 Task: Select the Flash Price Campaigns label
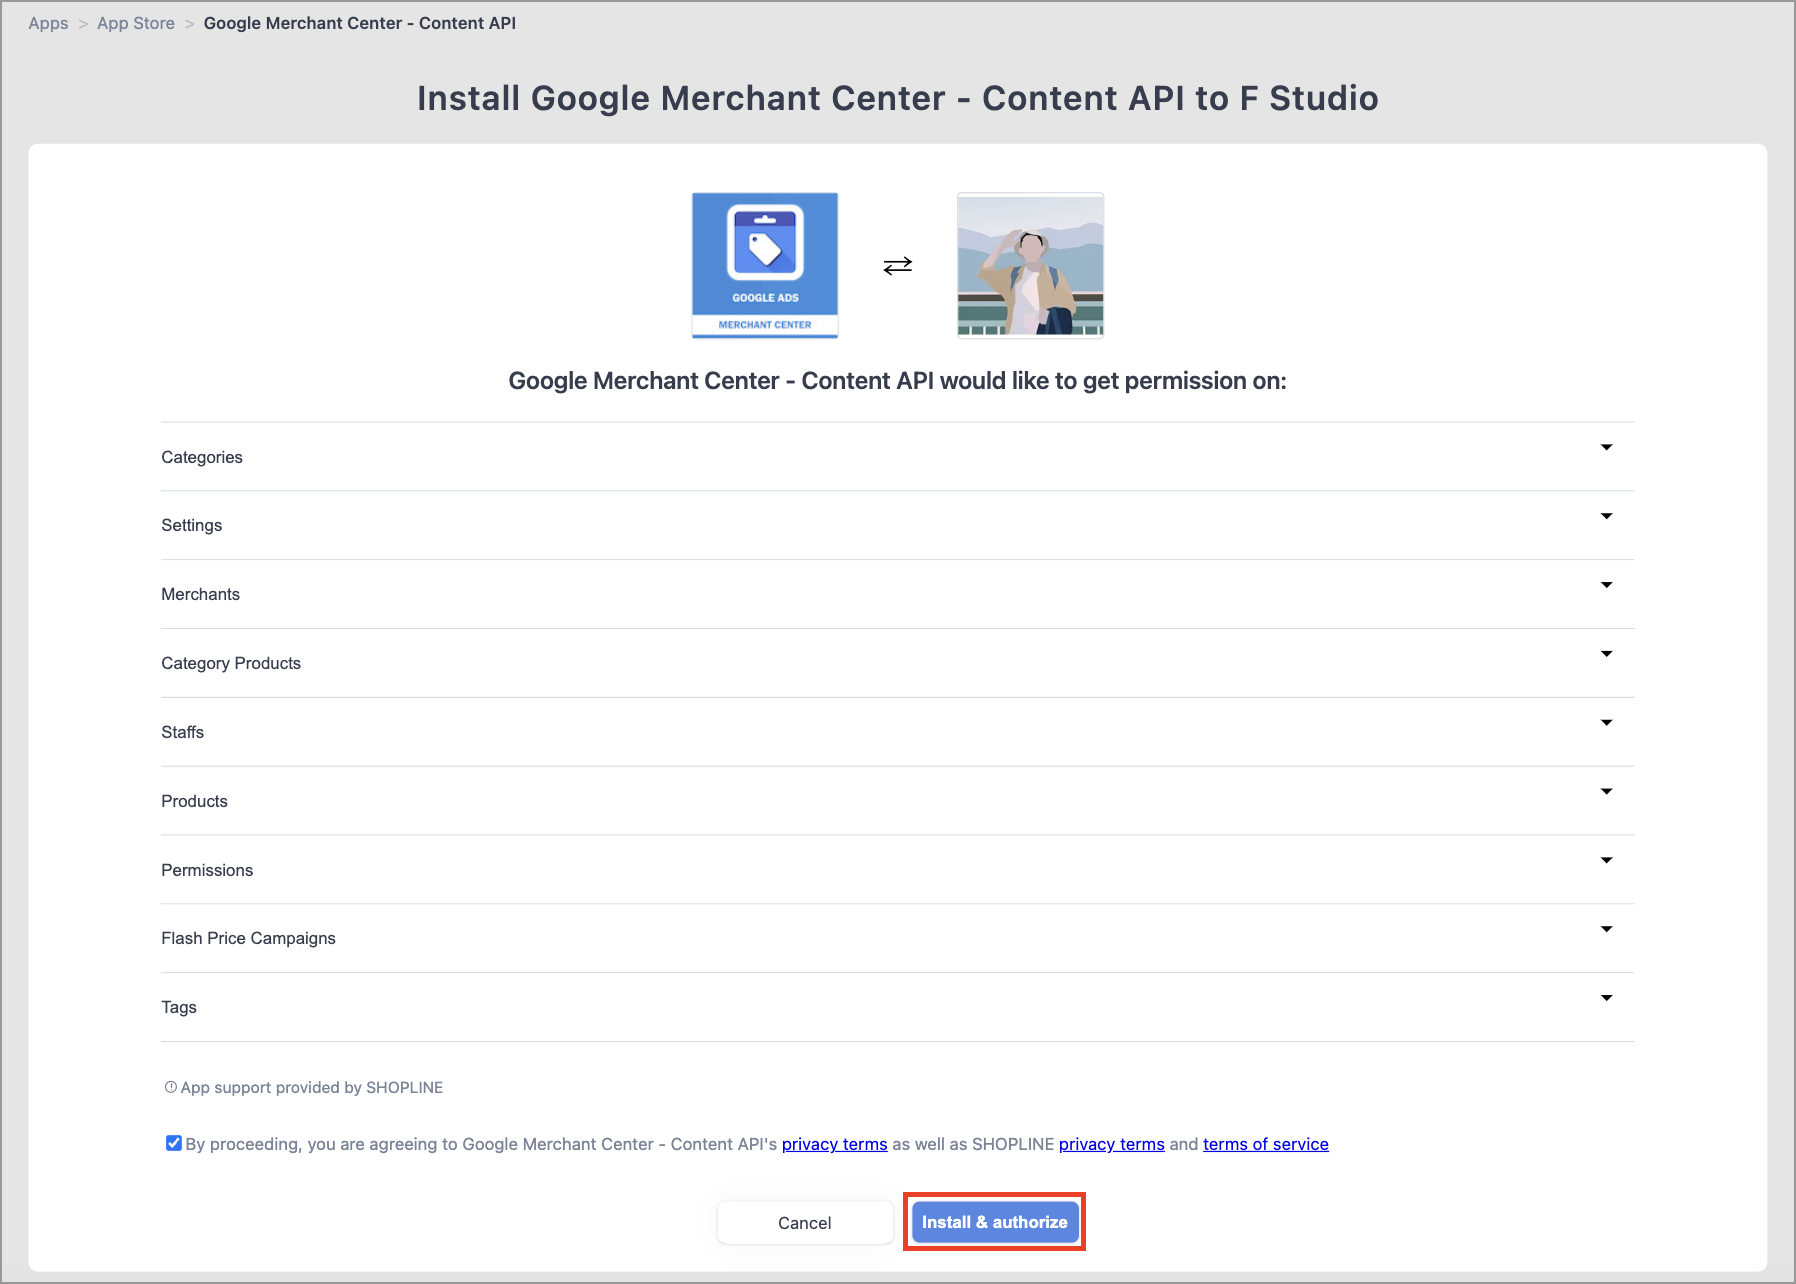[249, 938]
